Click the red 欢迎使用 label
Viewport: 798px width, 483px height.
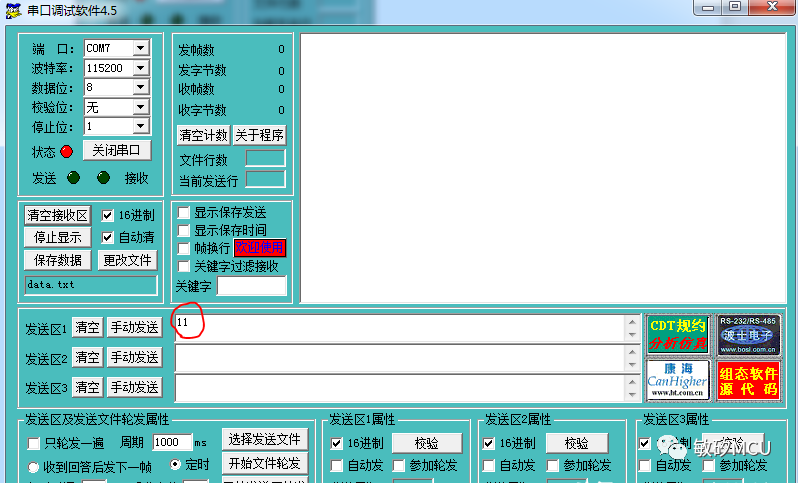coord(259,248)
